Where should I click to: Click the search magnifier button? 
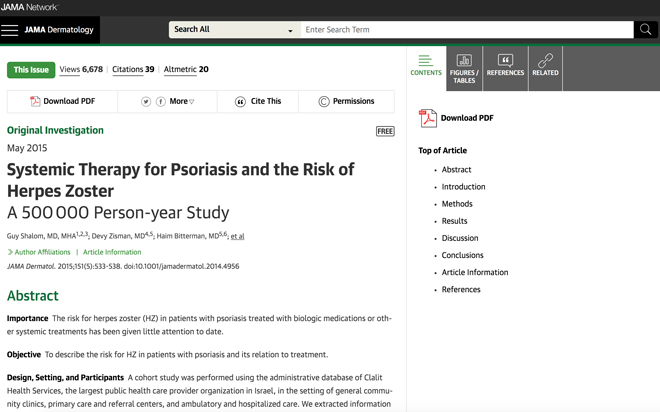[645, 29]
